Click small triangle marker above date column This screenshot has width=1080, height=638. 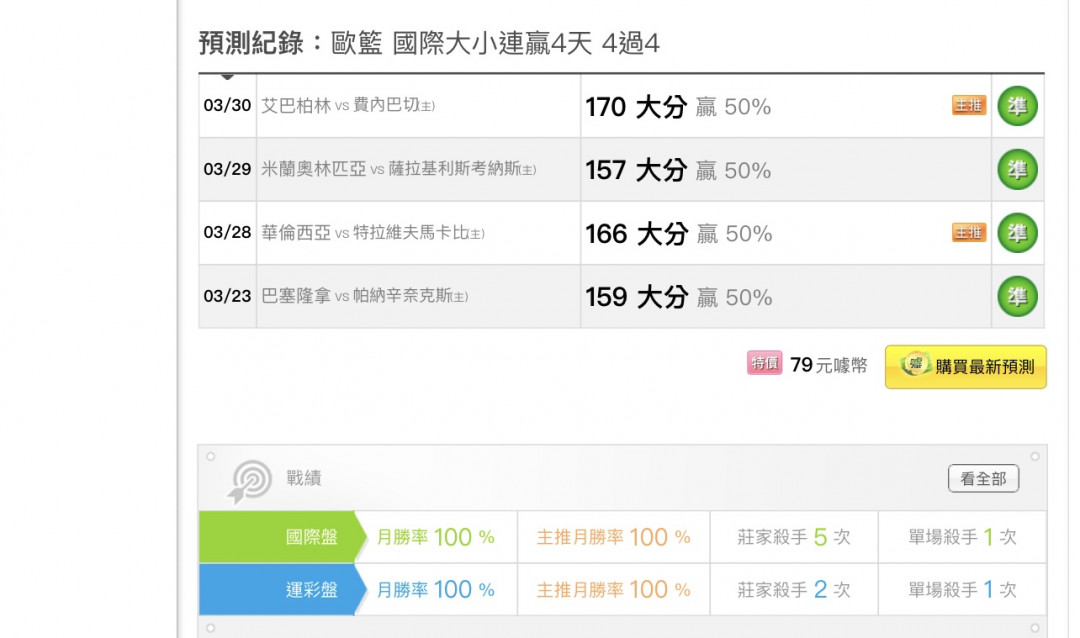[x=227, y=76]
